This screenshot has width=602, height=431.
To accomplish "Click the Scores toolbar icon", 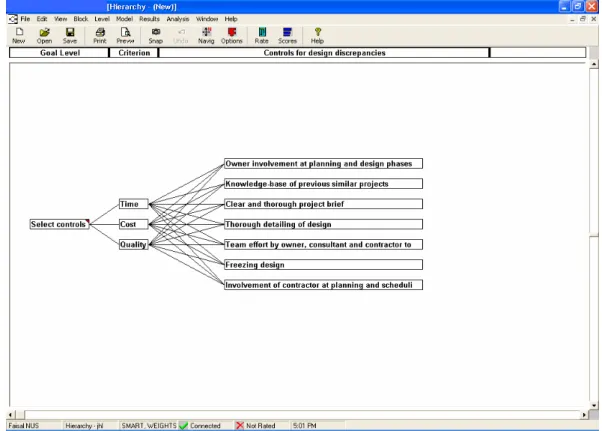I will tap(287, 36).
